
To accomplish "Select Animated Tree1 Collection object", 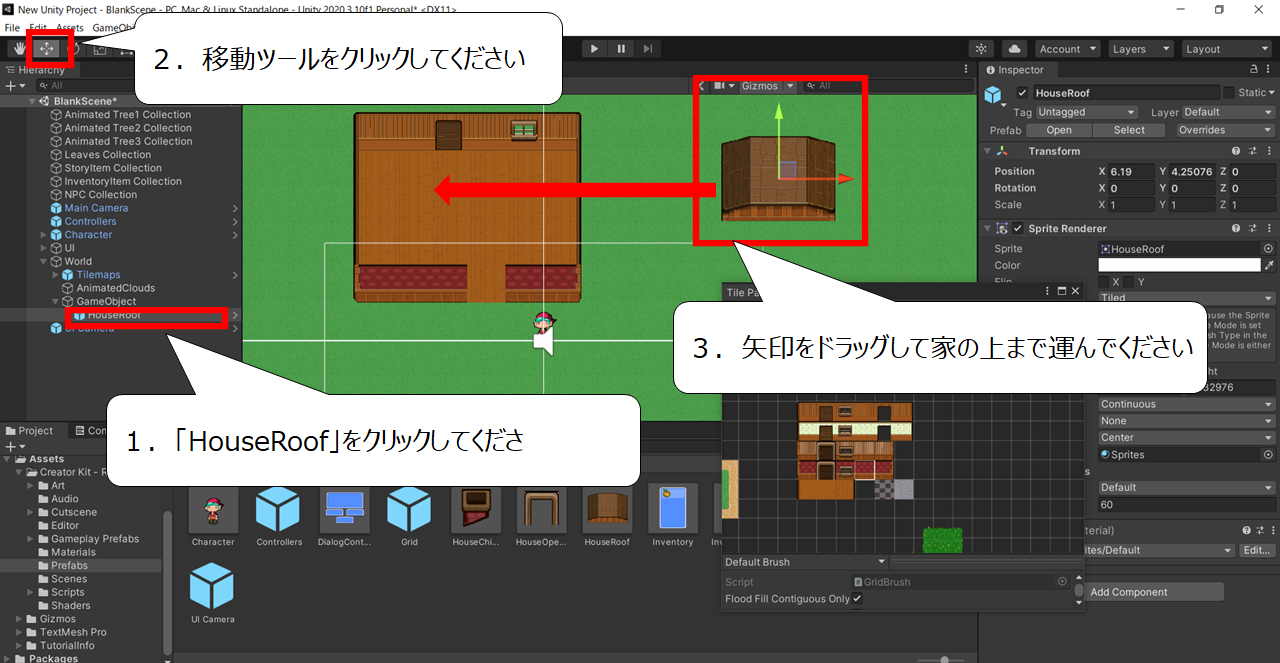I will click(x=128, y=115).
